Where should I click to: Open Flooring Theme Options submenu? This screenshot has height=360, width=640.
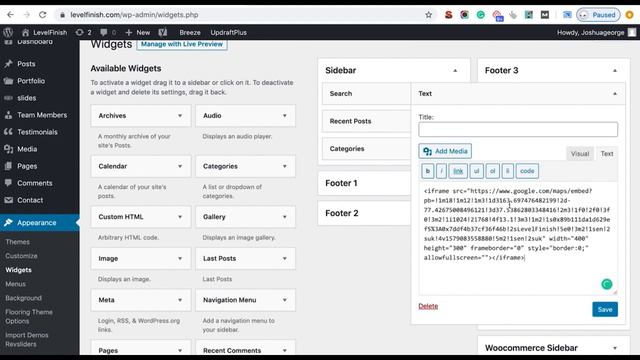pyautogui.click(x=29, y=316)
